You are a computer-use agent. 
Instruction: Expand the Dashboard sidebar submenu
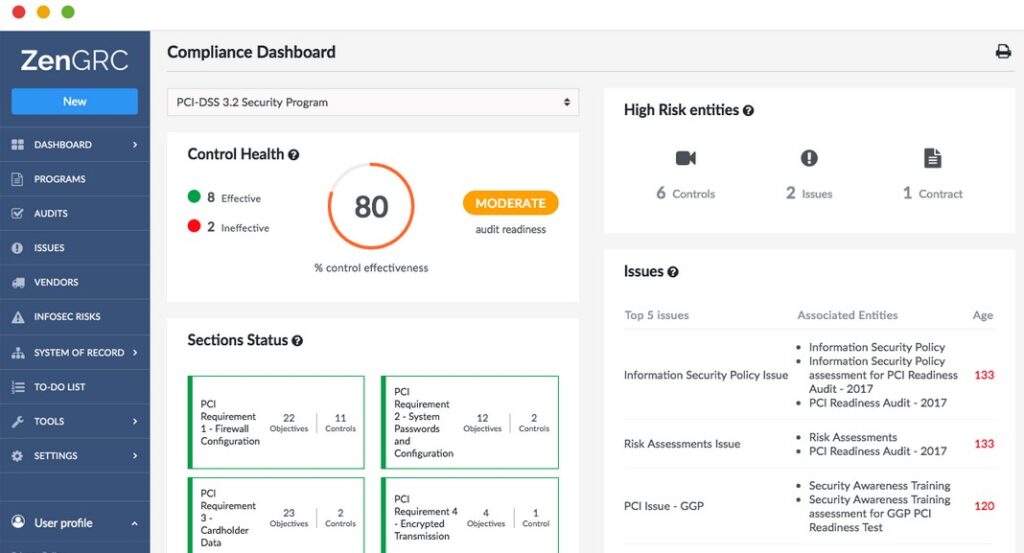(134, 145)
